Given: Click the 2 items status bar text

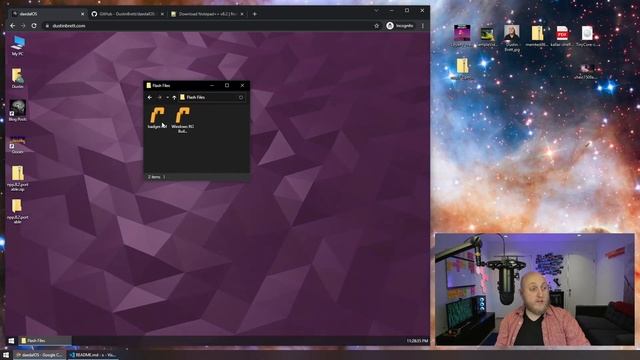Looking at the screenshot, I should pos(154,177).
